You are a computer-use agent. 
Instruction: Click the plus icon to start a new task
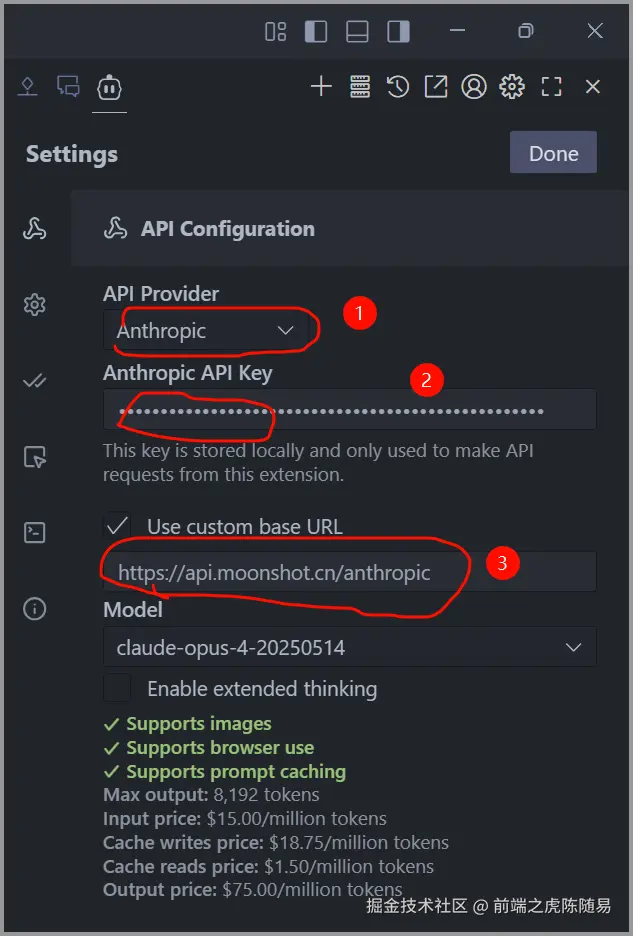tap(321, 87)
